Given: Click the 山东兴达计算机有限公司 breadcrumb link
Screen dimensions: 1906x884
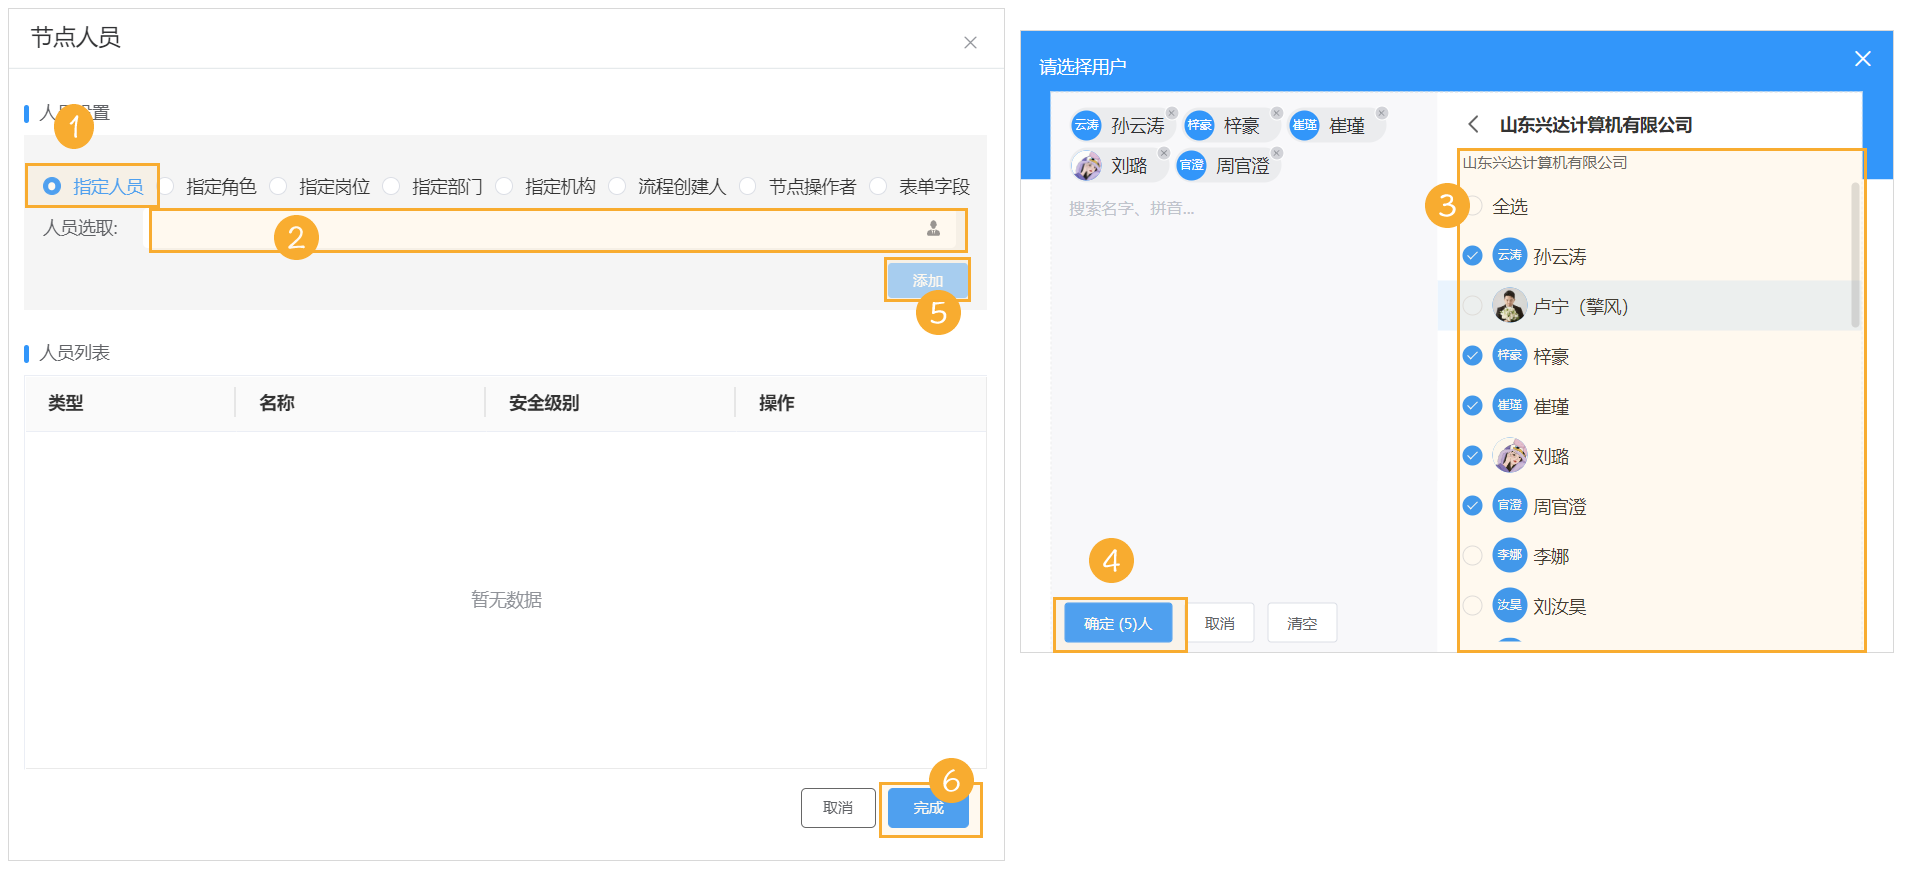Looking at the screenshot, I should tap(1545, 163).
